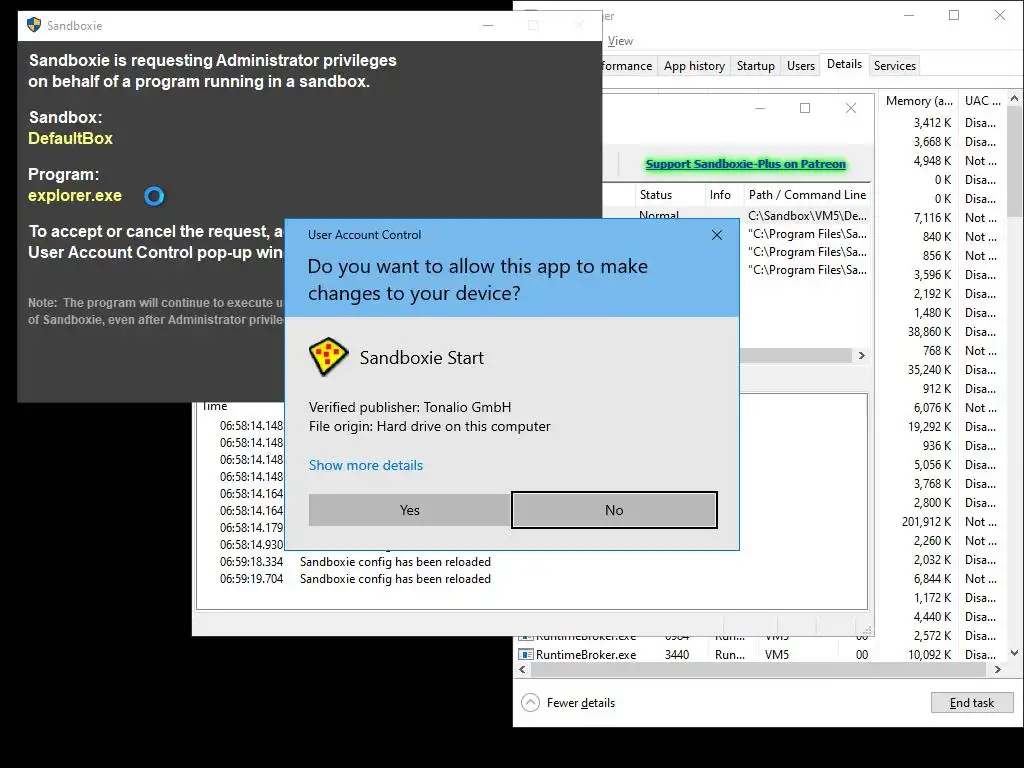Open Support Sandboxie-Plus on Patreon link
1024x768 pixels.
pyautogui.click(x=745, y=164)
